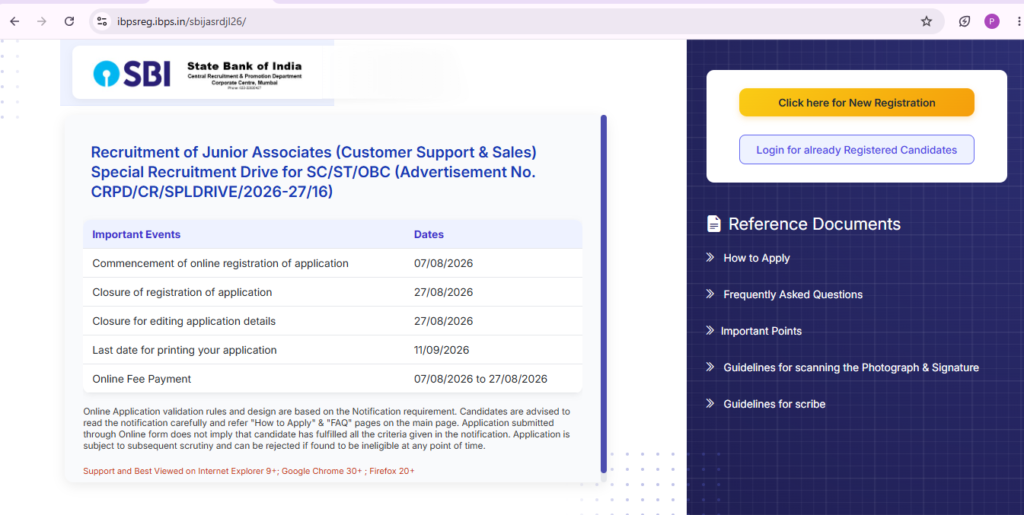Click the address bar URL ibpsreg.ibps.in
Viewport: 1024px width, 515px height.
coord(182,22)
